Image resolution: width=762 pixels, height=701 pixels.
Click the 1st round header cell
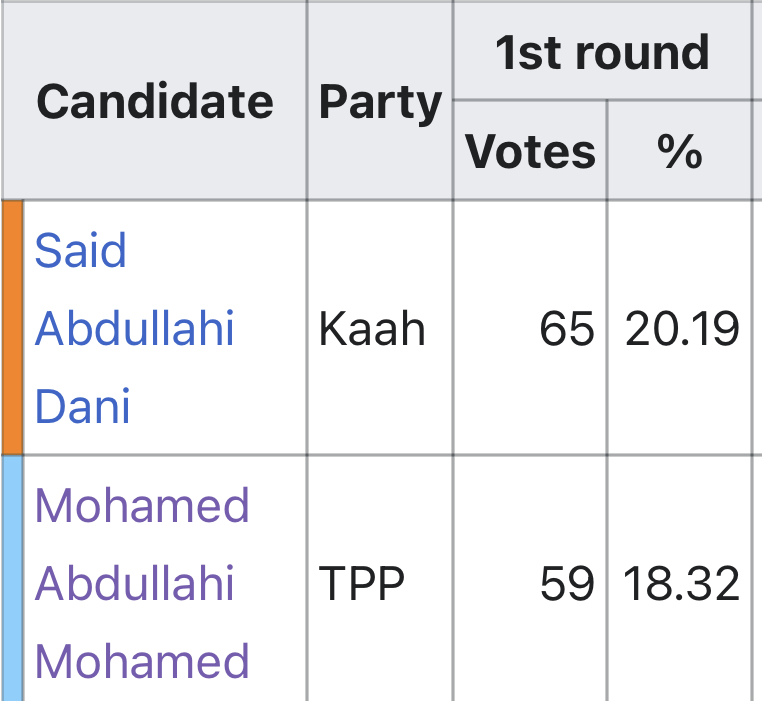point(602,52)
